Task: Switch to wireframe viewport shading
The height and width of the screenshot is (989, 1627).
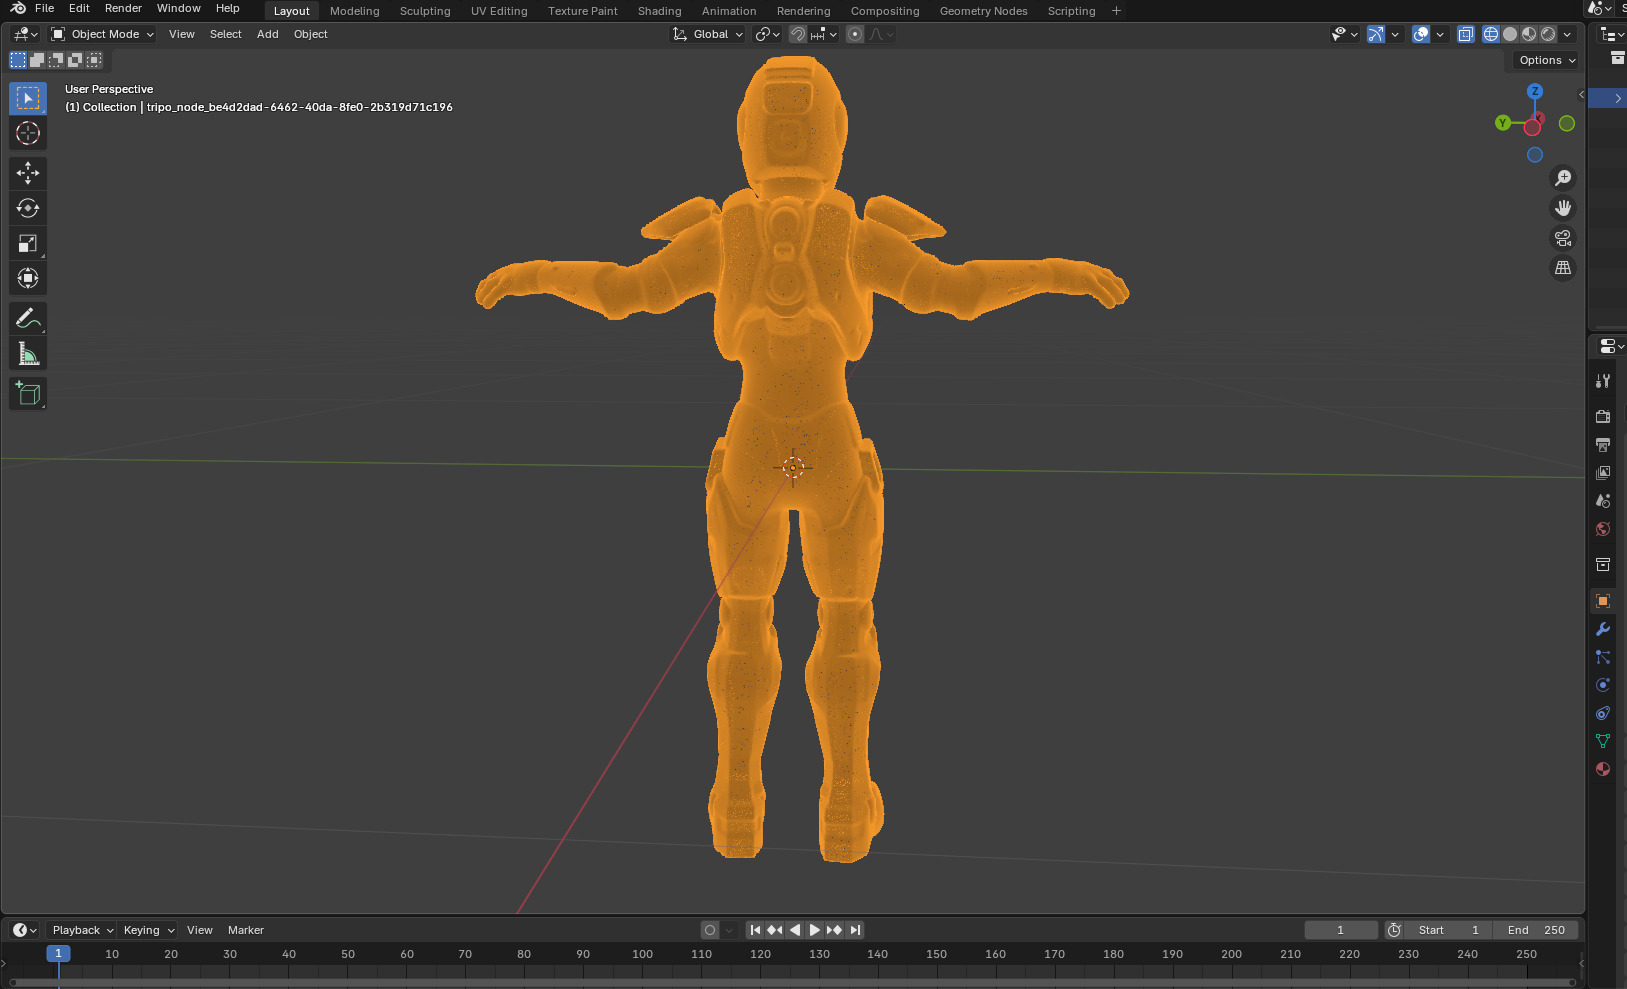Action: point(1491,34)
